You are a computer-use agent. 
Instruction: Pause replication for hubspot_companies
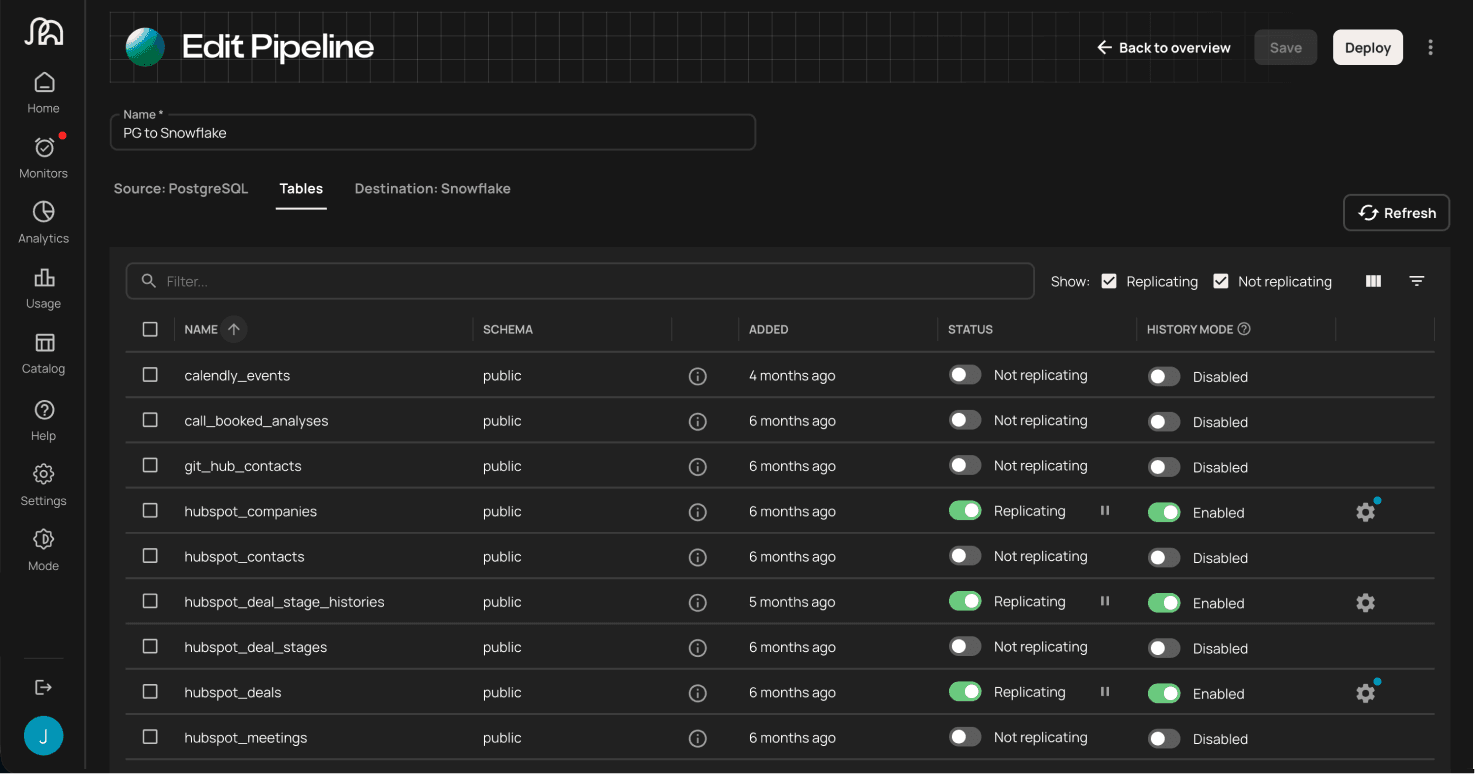click(x=1105, y=511)
